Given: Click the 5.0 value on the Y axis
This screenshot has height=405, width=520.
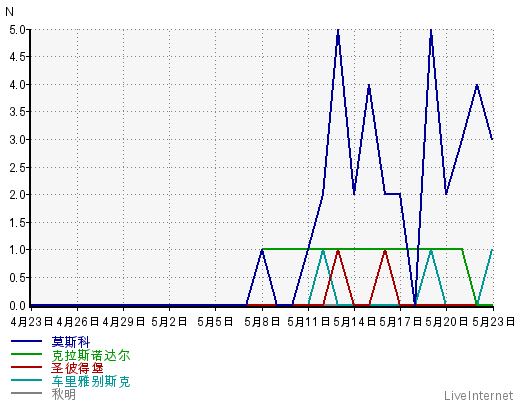Looking at the screenshot, I should [17, 30].
